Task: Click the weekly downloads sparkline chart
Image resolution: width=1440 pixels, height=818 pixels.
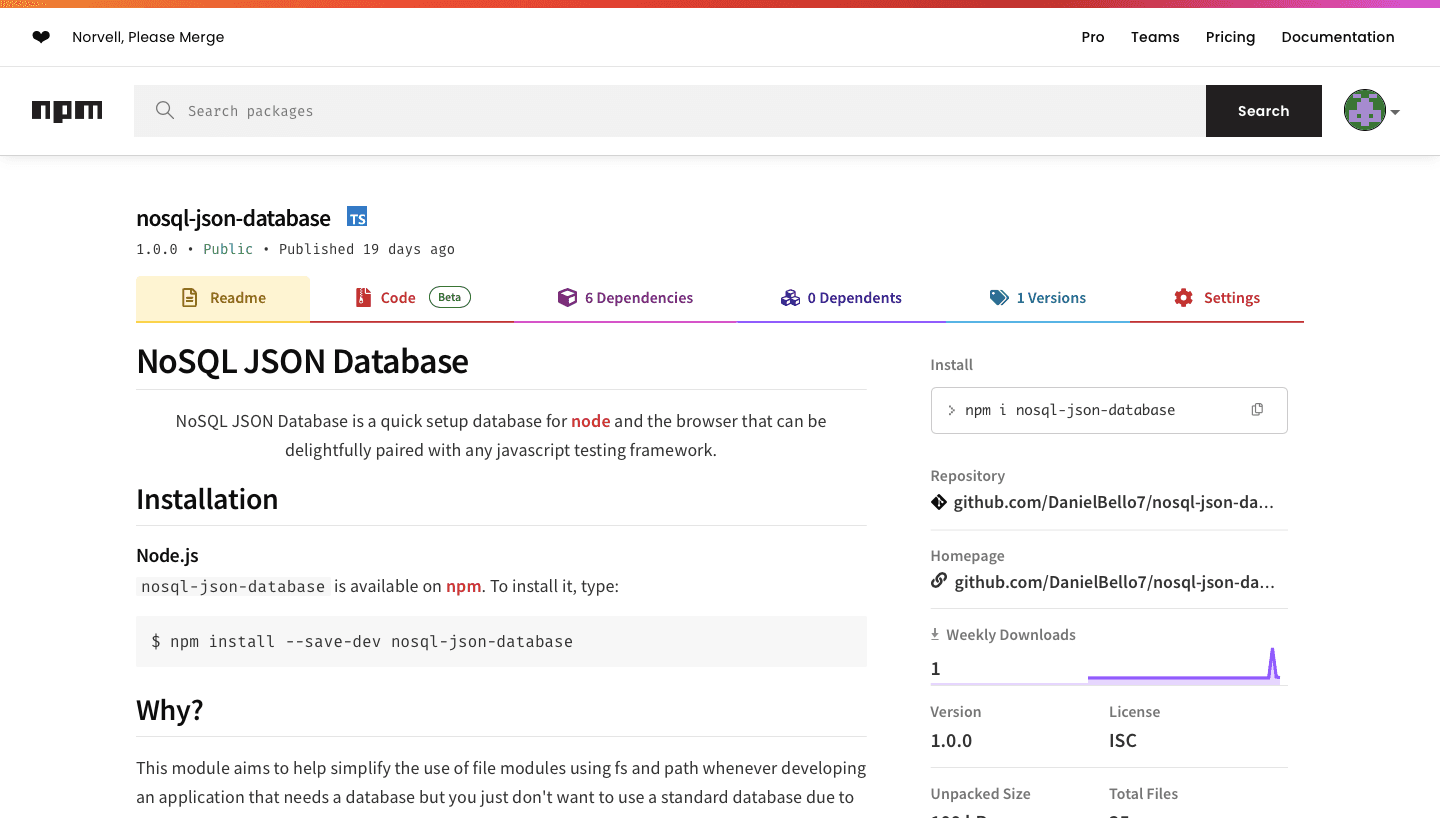Action: 1183,667
